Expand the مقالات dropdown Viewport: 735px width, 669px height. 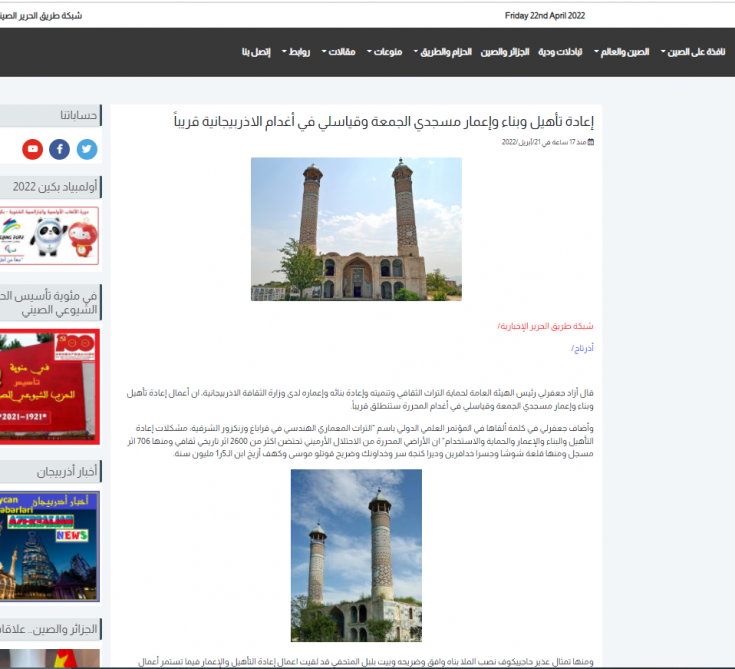click(338, 52)
